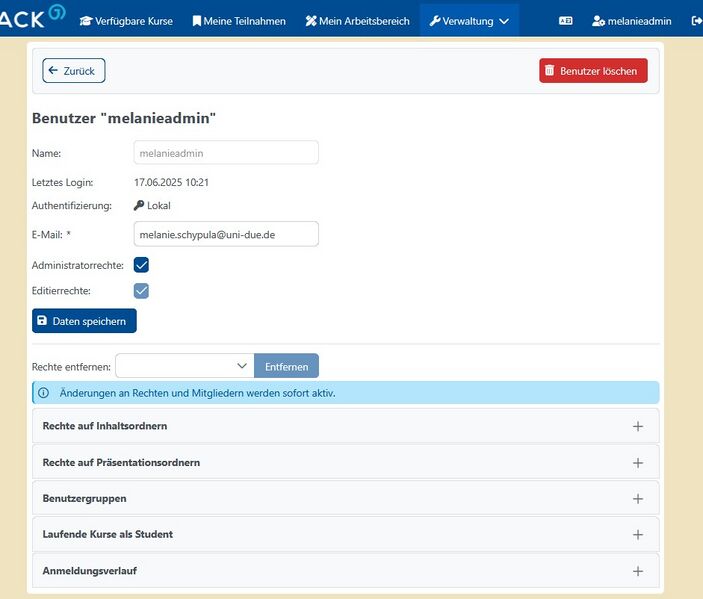The width and height of the screenshot is (703, 599).
Task: Open the Rechte entfernen dropdown
Action: (x=185, y=366)
